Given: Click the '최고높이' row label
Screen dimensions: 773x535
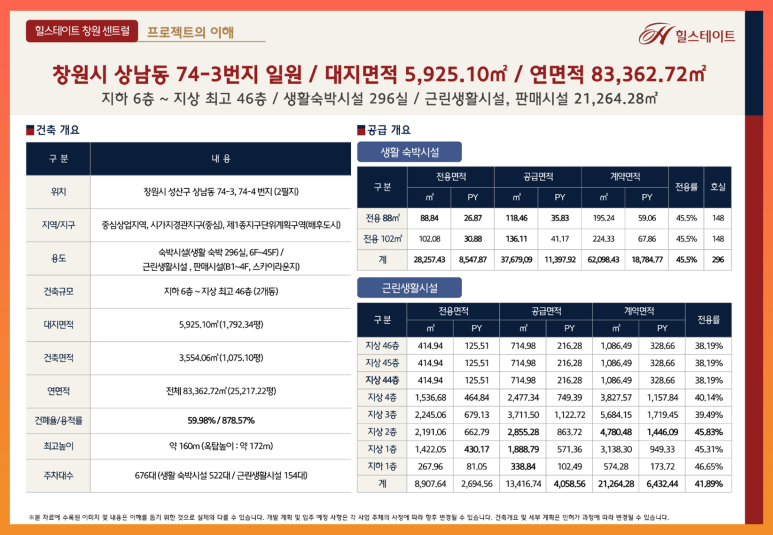Looking at the screenshot, I should 58,446.
